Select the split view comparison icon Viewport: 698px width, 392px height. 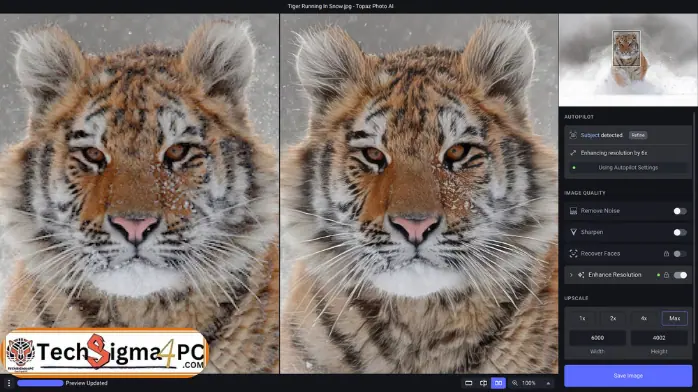[483, 383]
